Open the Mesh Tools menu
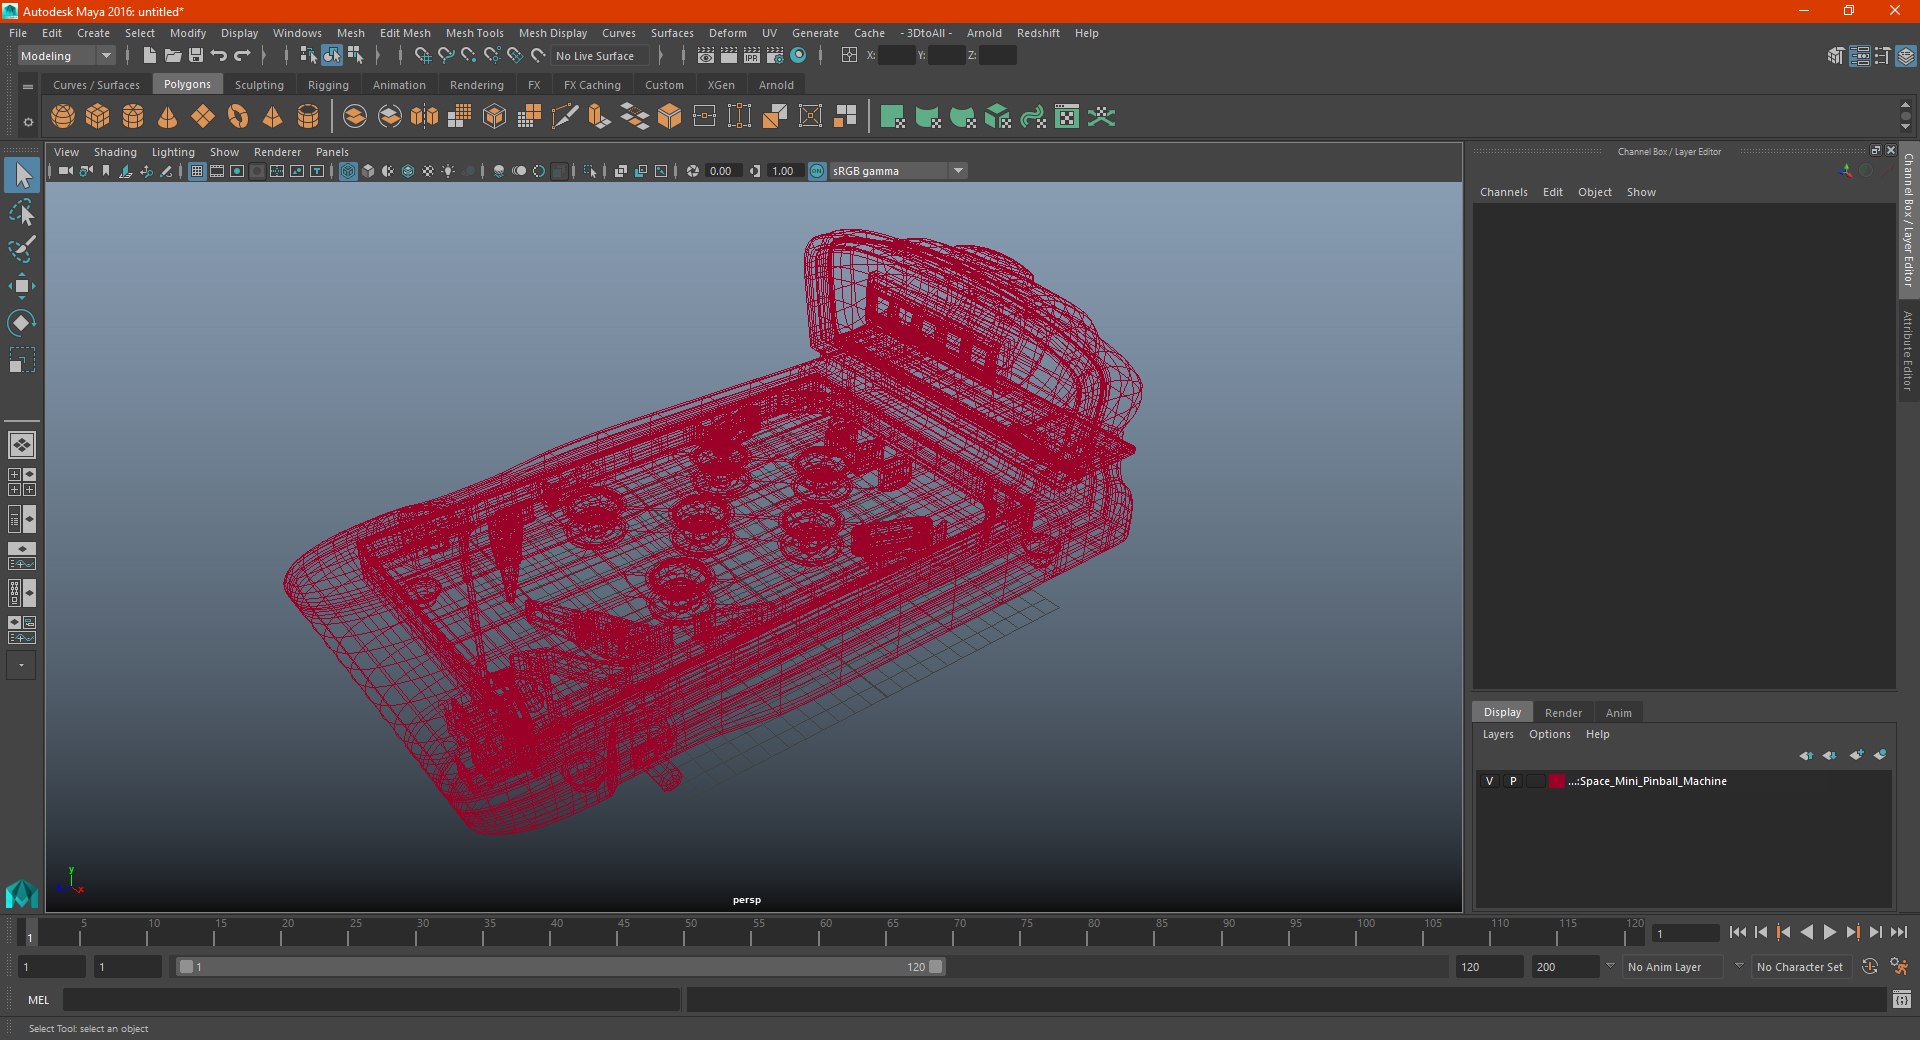1920x1040 pixels. [x=474, y=33]
